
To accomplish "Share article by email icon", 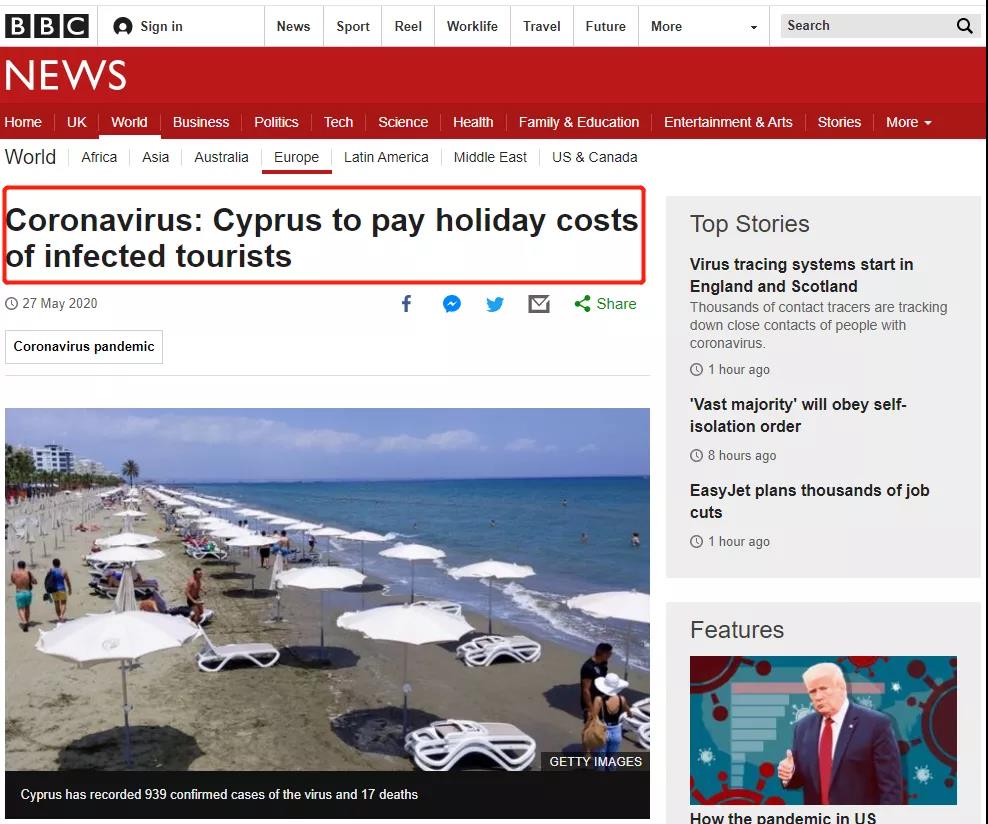I will click(x=539, y=304).
